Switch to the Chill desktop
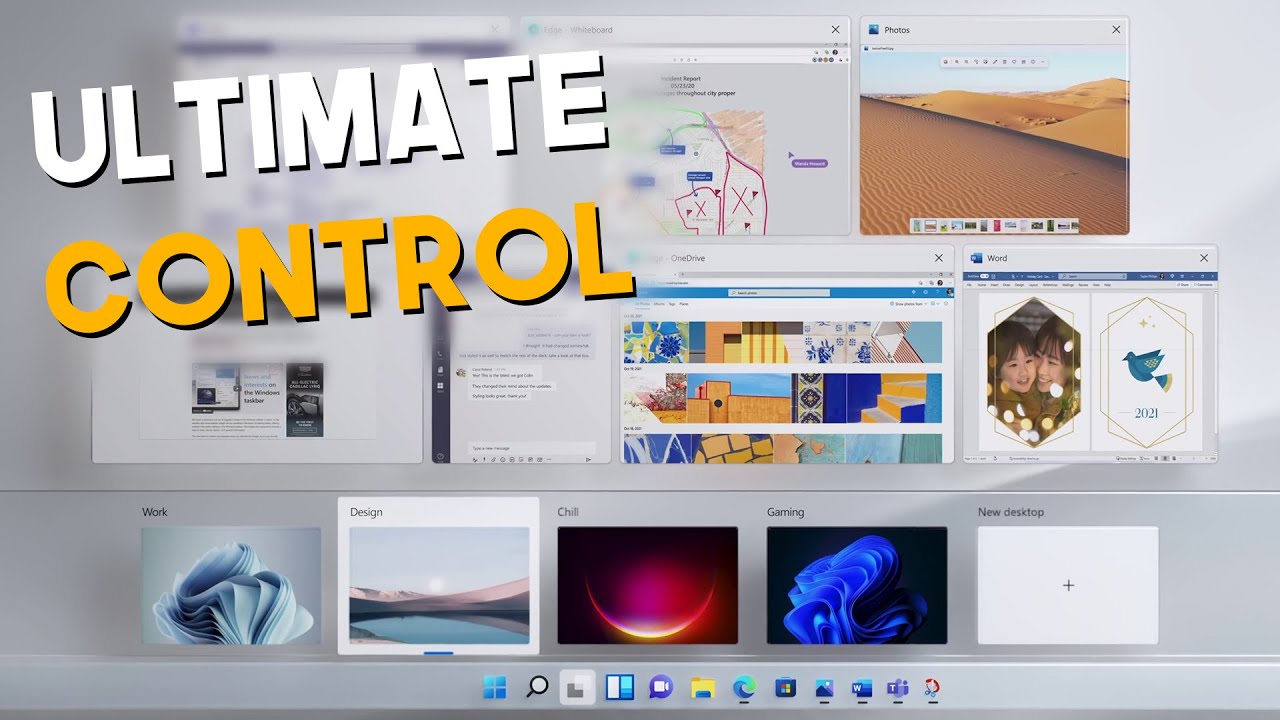Viewport: 1280px width, 720px height. pyautogui.click(x=647, y=585)
